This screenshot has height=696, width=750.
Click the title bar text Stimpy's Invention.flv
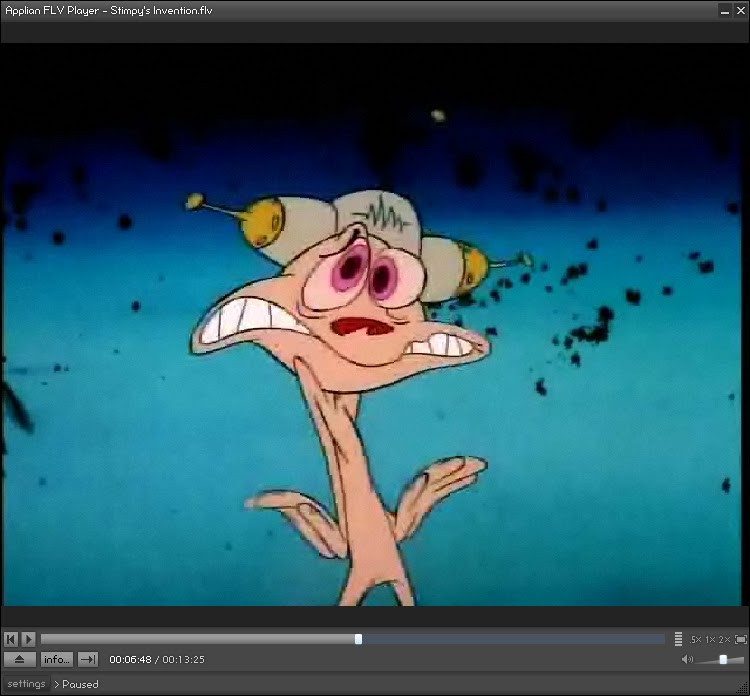click(161, 11)
